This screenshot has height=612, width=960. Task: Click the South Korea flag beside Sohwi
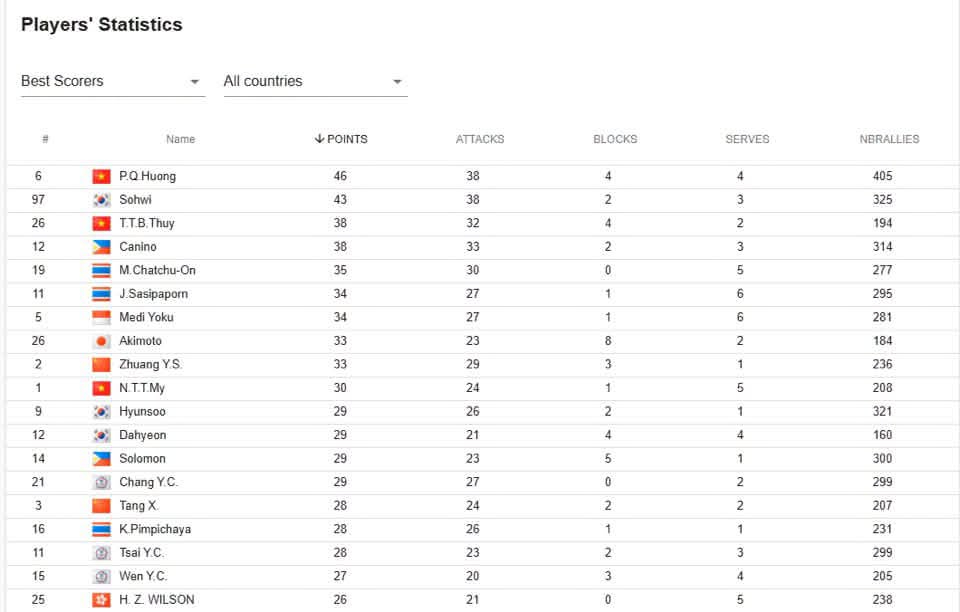101,200
